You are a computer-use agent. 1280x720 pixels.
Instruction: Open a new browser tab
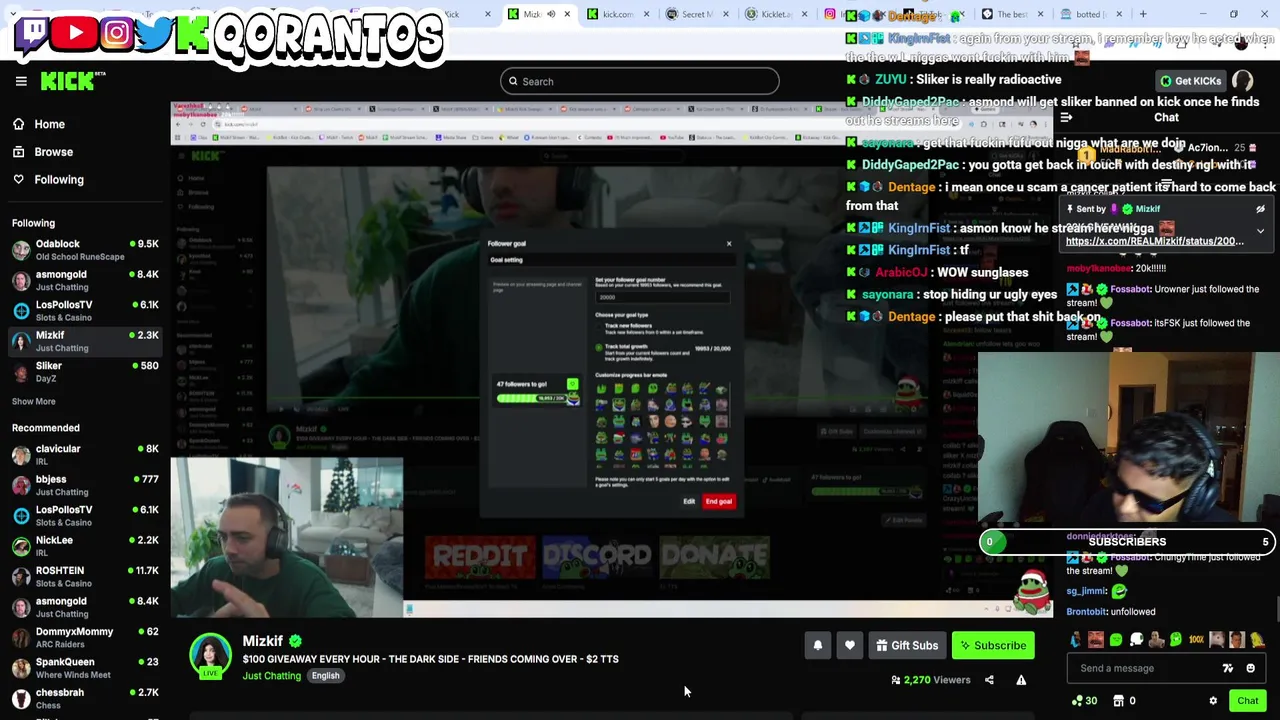tap(1143, 14)
